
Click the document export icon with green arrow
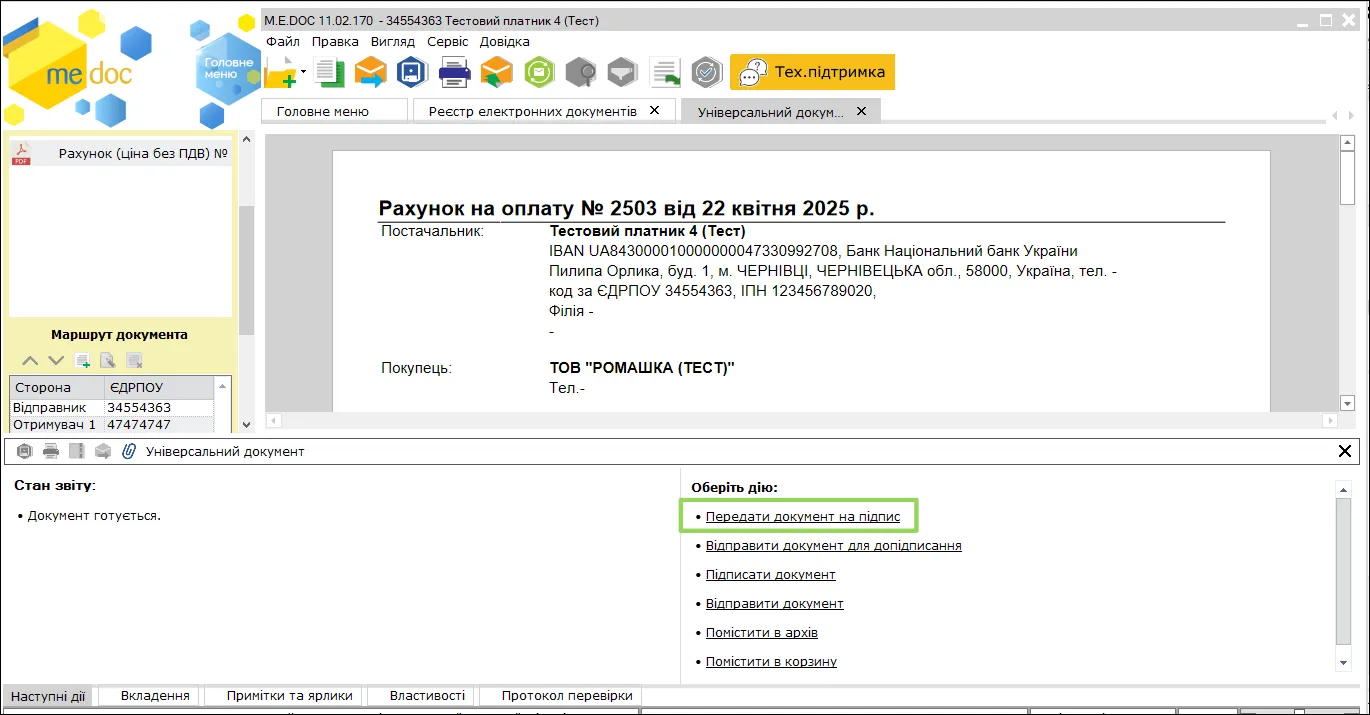click(665, 72)
